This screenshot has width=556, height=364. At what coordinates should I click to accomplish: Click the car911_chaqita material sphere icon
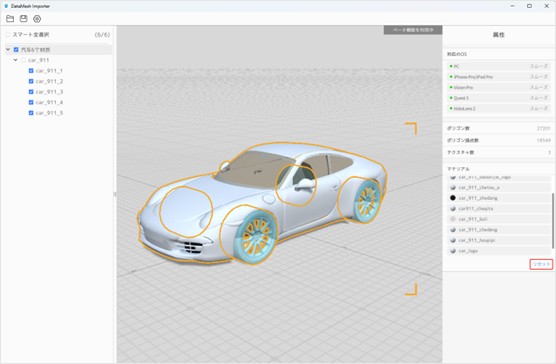tap(453, 208)
